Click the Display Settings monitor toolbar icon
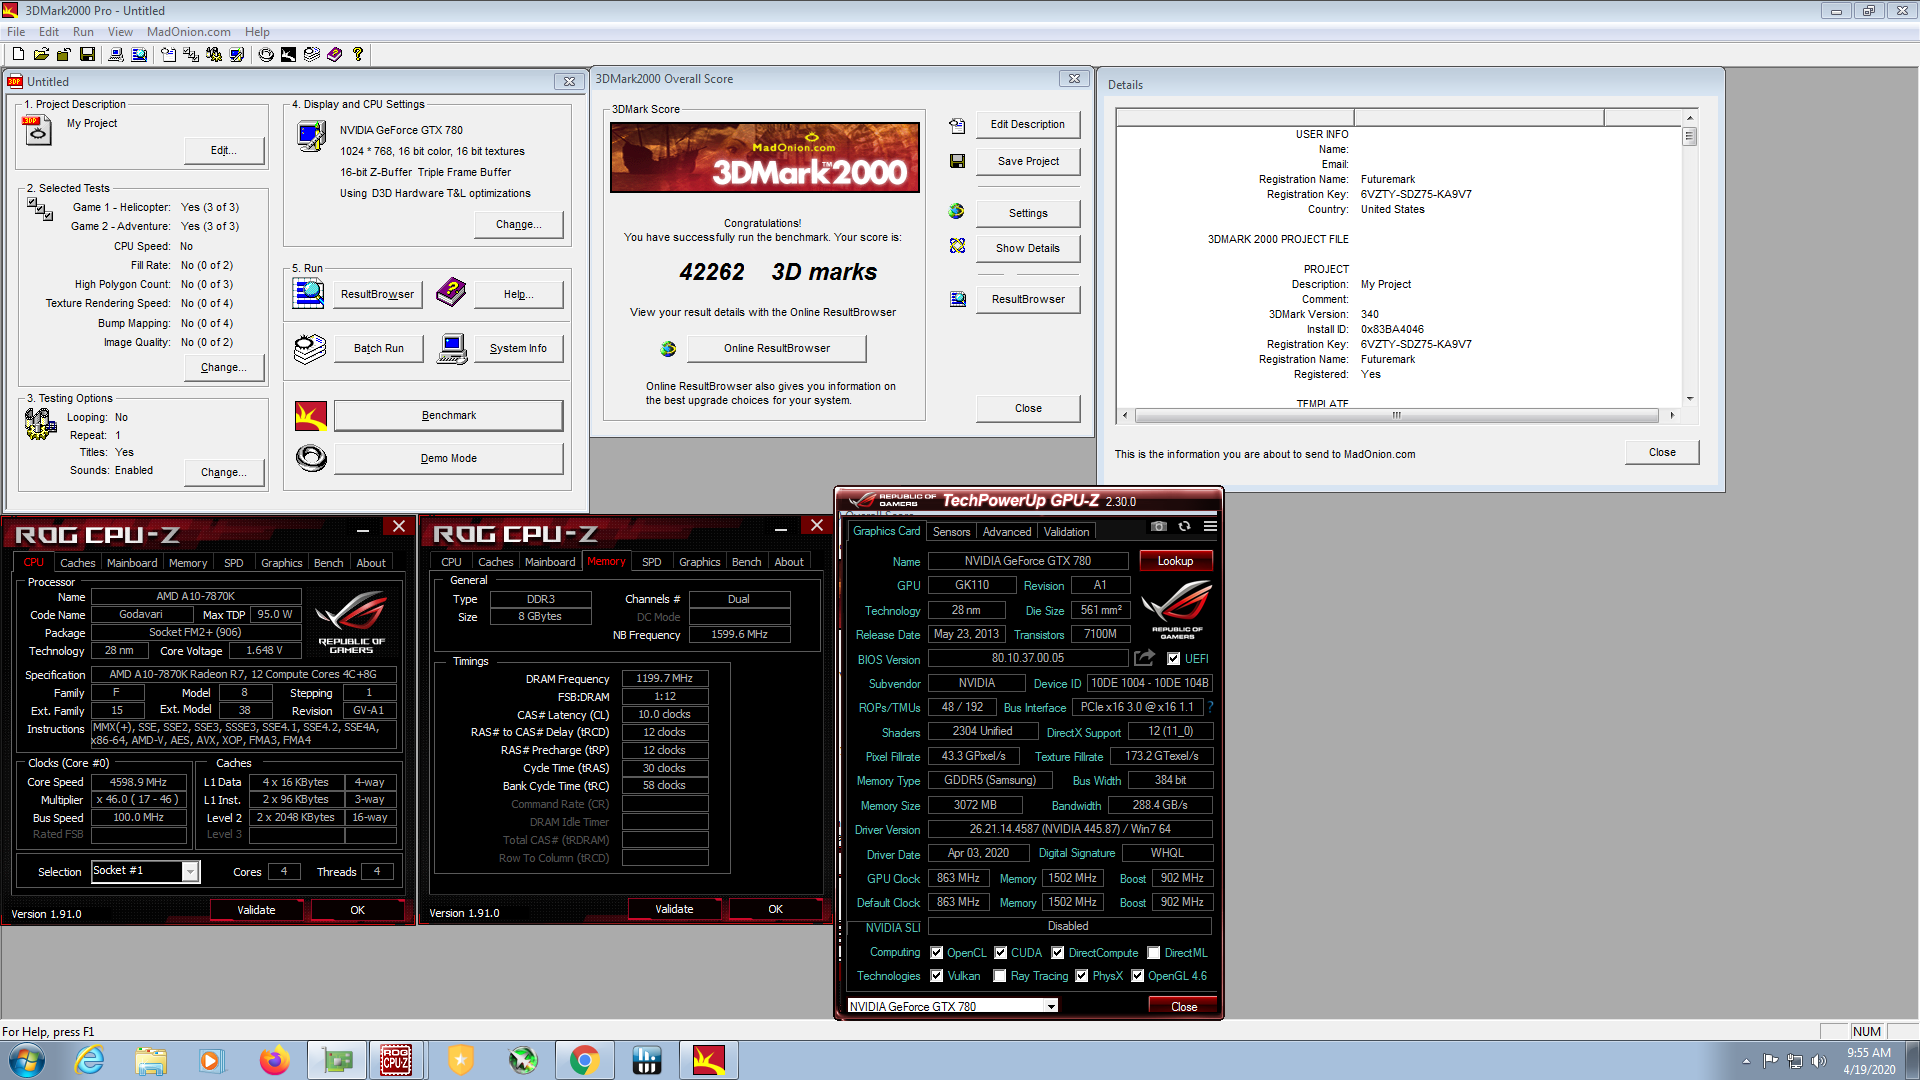The height and width of the screenshot is (1080, 1920). point(237,54)
